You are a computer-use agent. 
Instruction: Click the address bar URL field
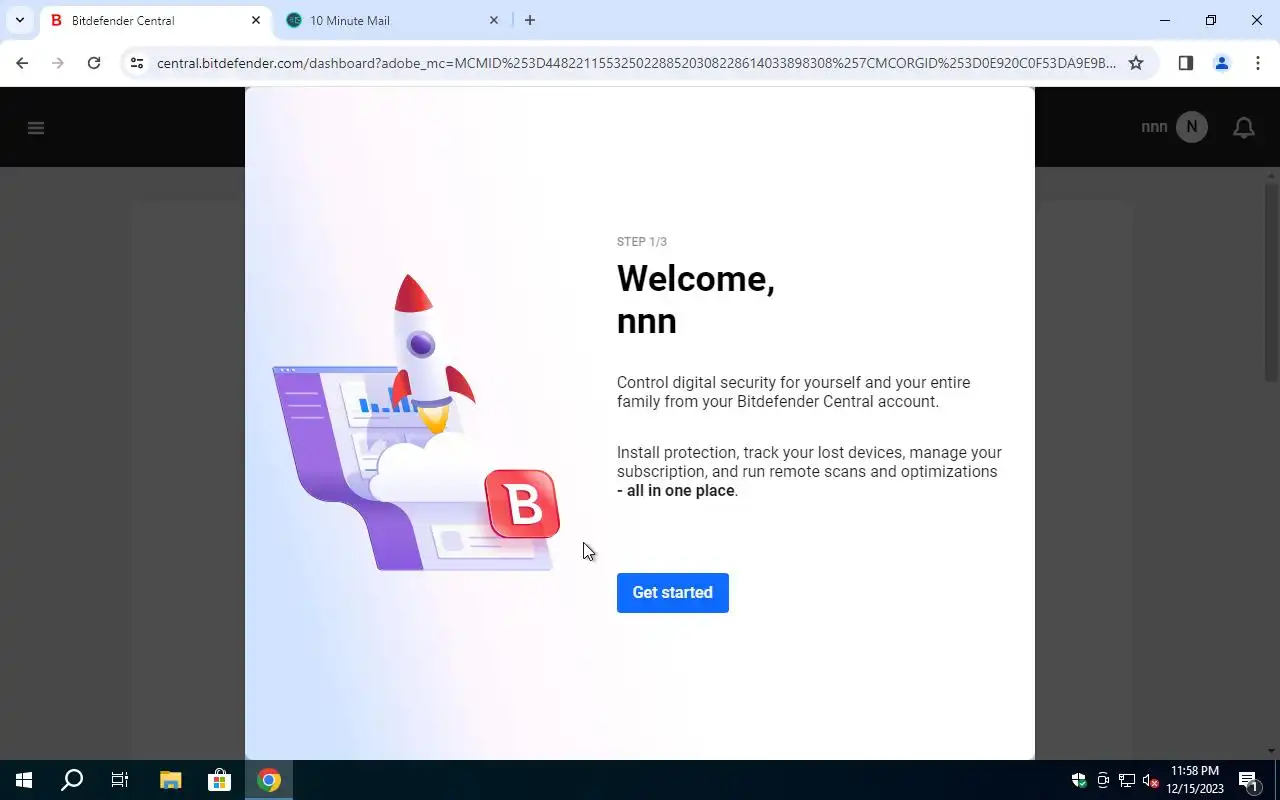point(636,63)
